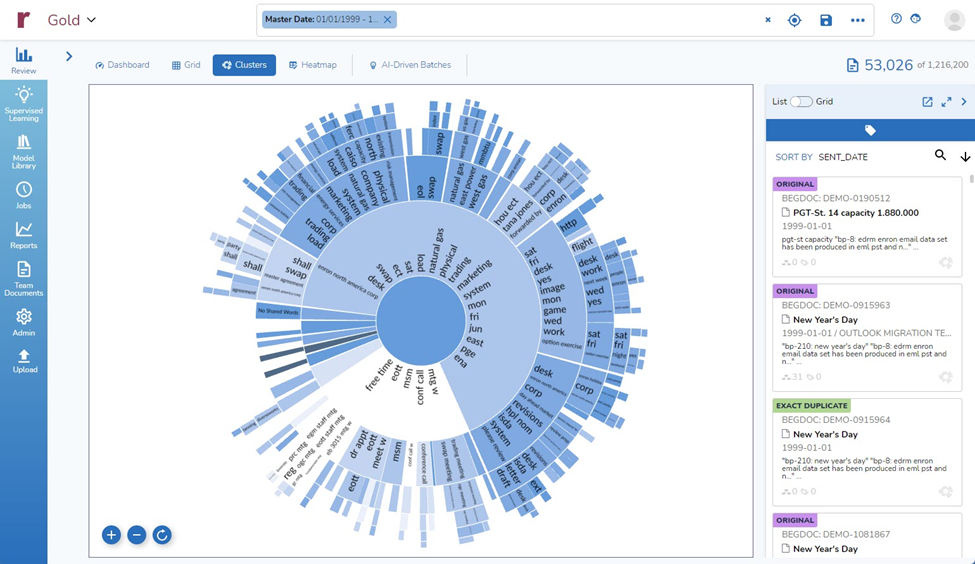Viewport: 975px width, 564px height.
Task: Click the EXACT DUPLICATE label
Action: click(x=811, y=405)
